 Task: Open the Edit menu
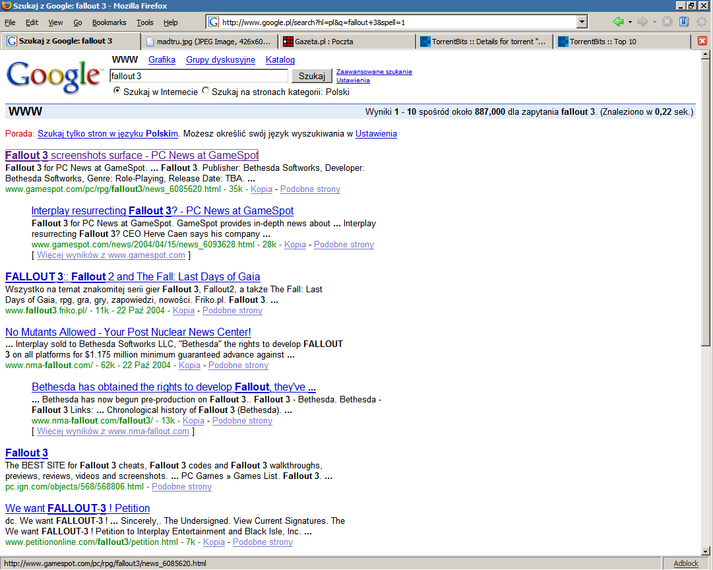click(31, 22)
